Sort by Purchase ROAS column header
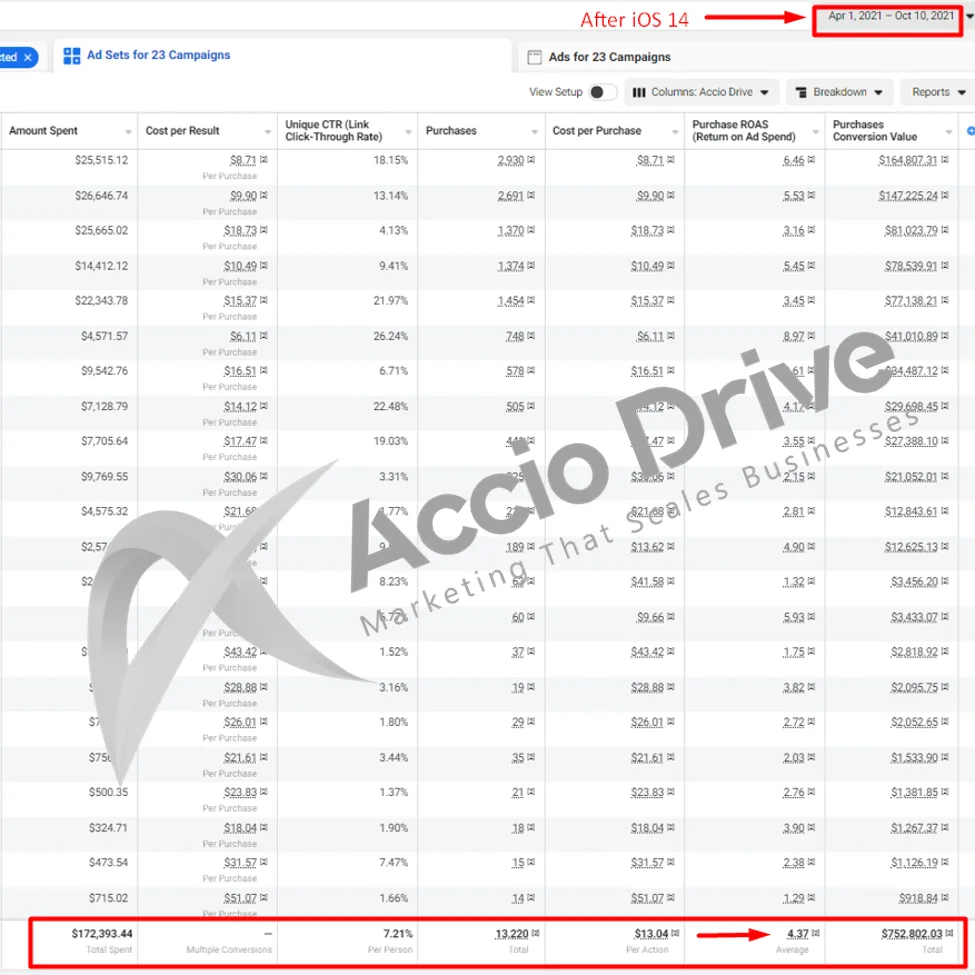Image resolution: width=975 pixels, height=975 pixels. coord(744,131)
